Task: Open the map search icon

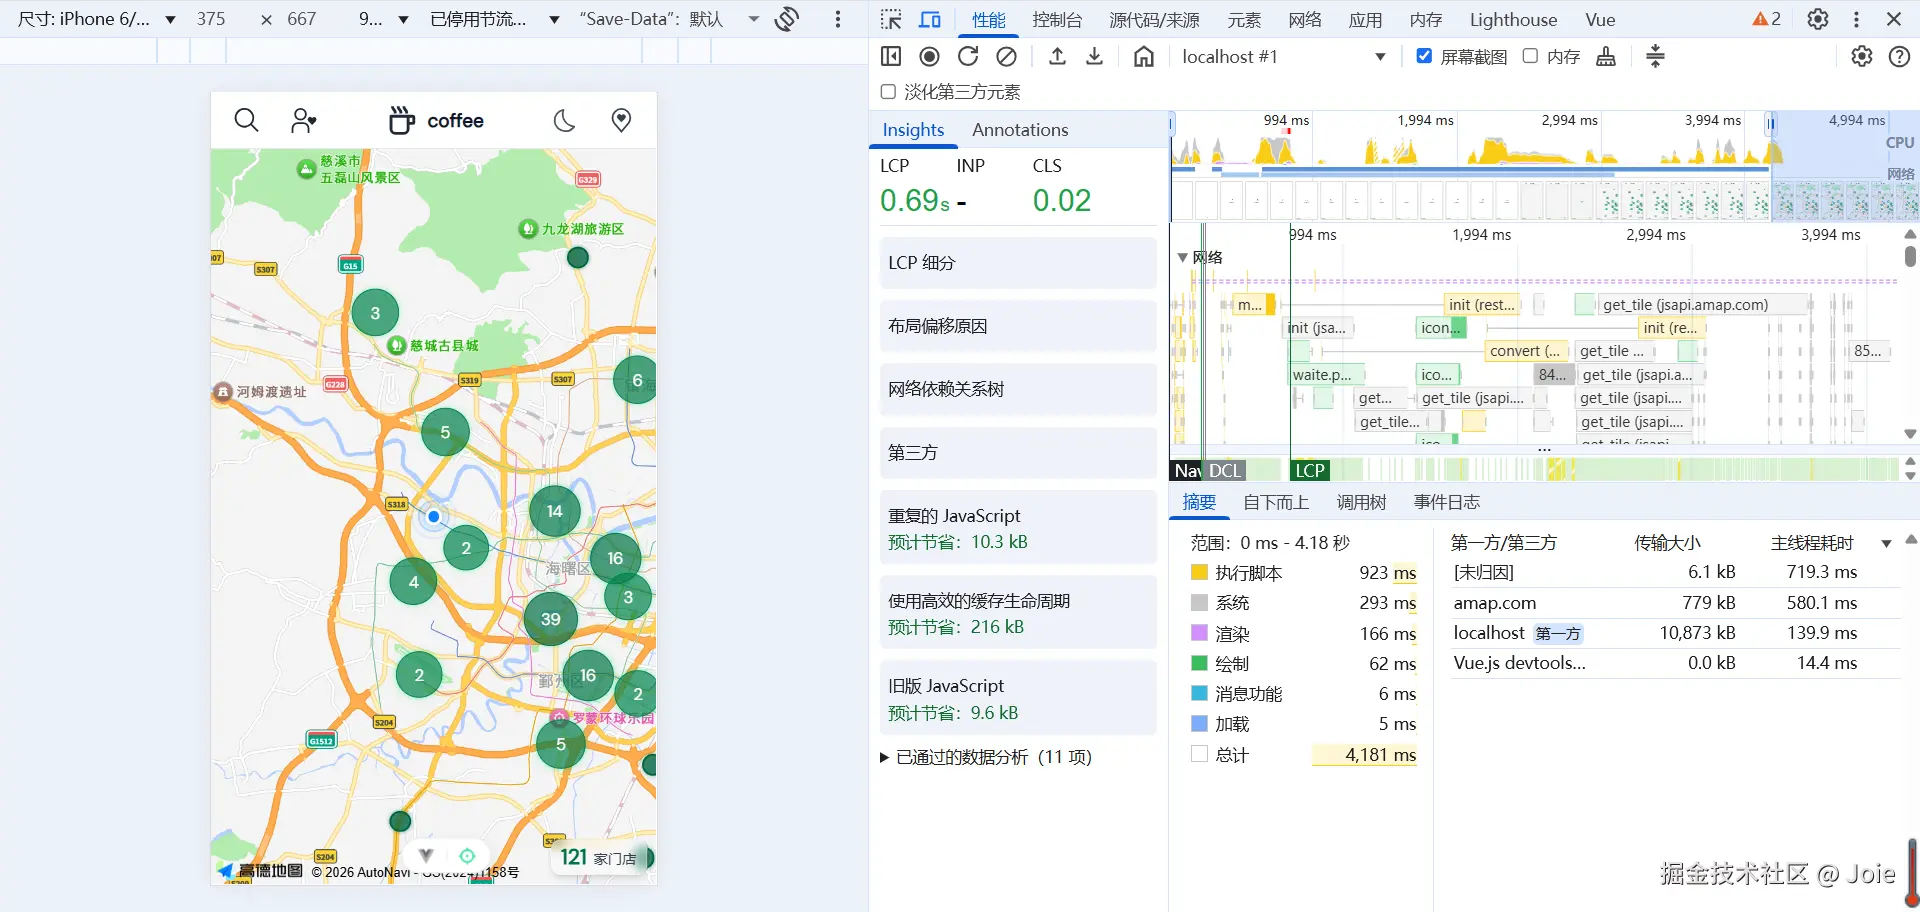Action: click(246, 121)
